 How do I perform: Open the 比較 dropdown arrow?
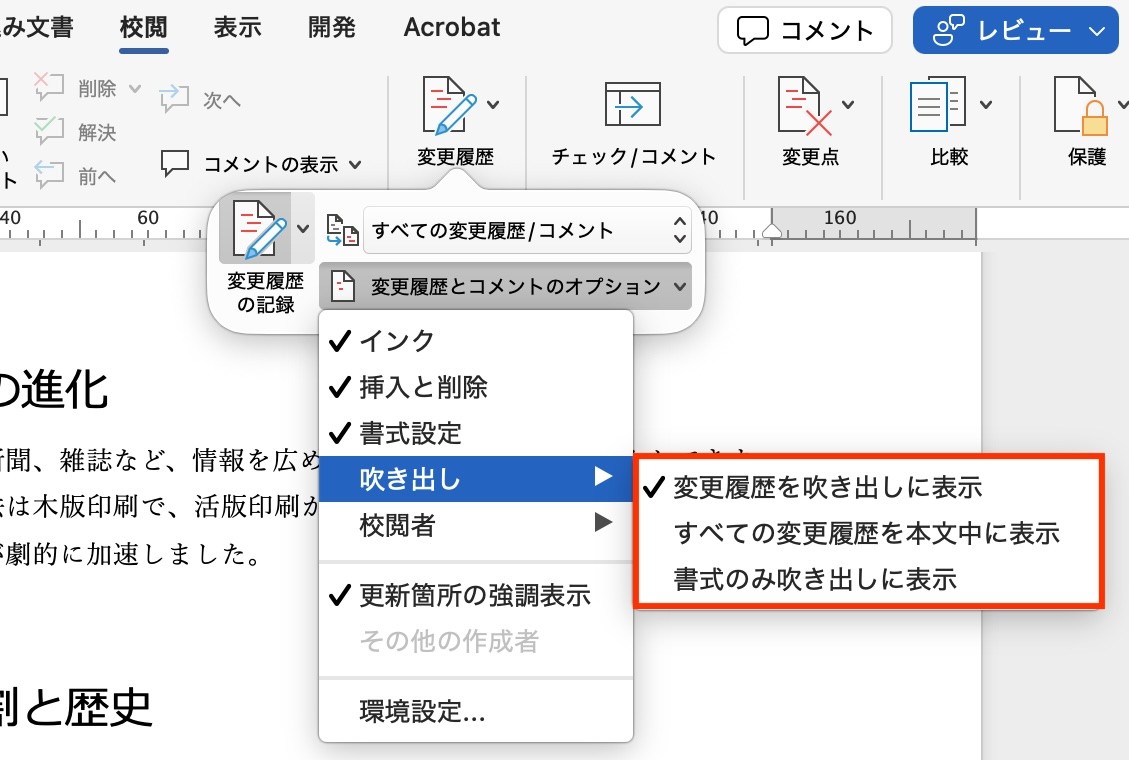(x=986, y=104)
